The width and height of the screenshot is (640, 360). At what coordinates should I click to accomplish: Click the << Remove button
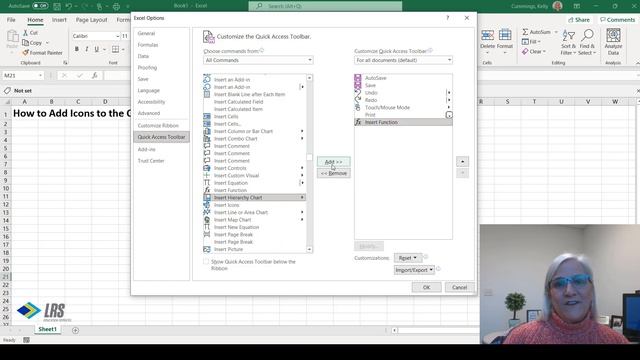click(x=333, y=173)
